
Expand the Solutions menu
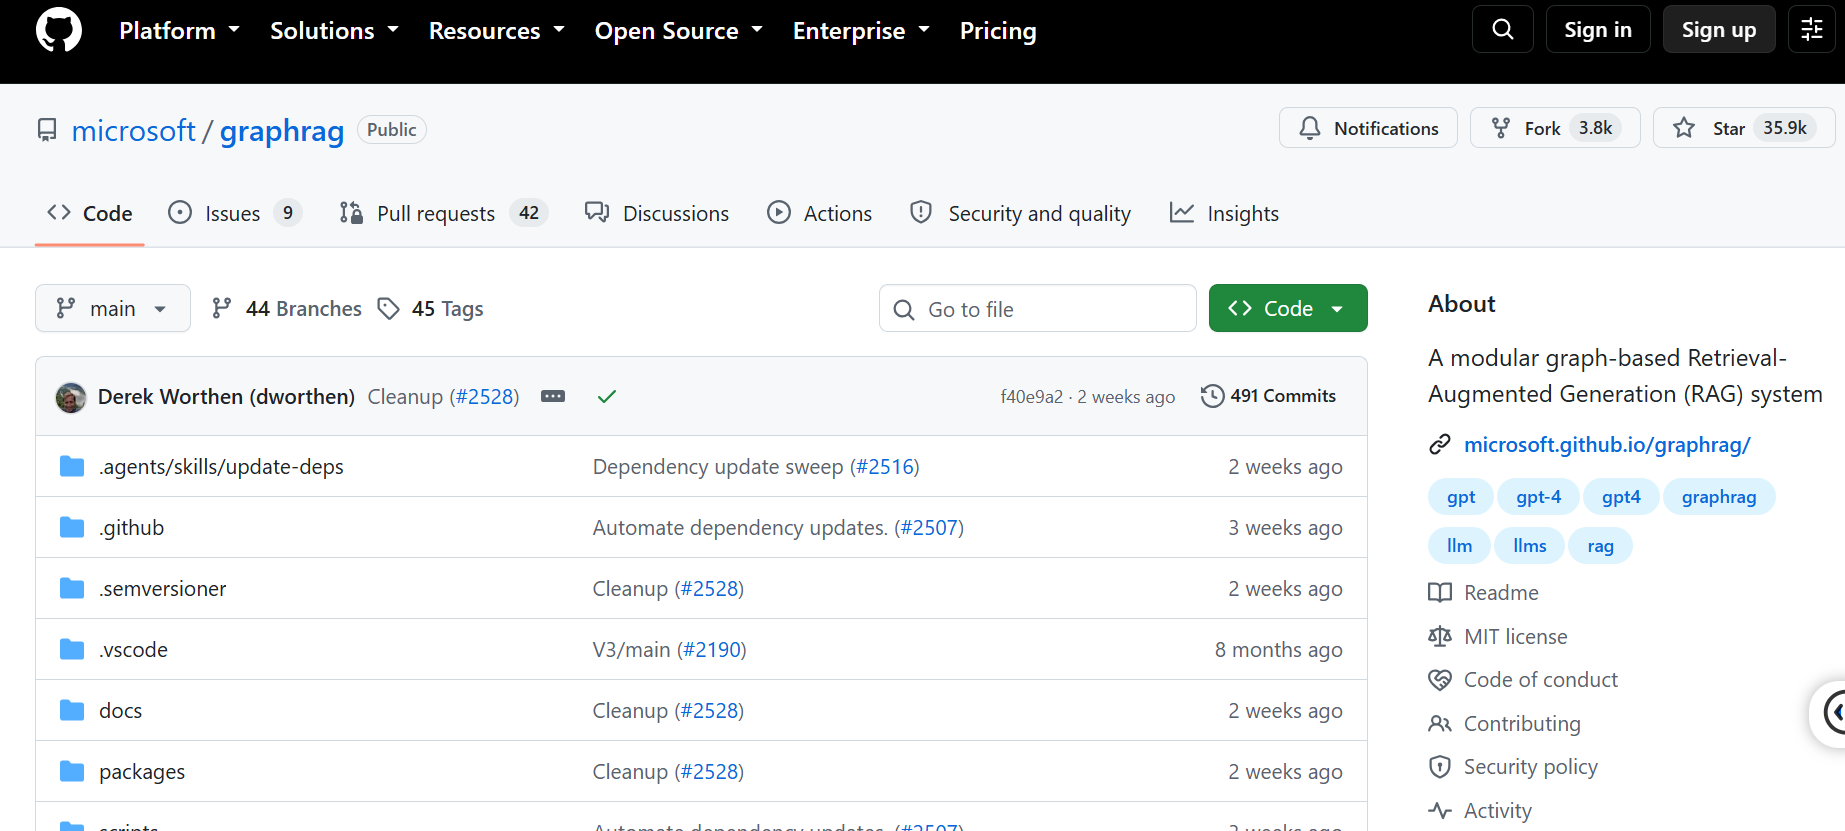coord(334,30)
